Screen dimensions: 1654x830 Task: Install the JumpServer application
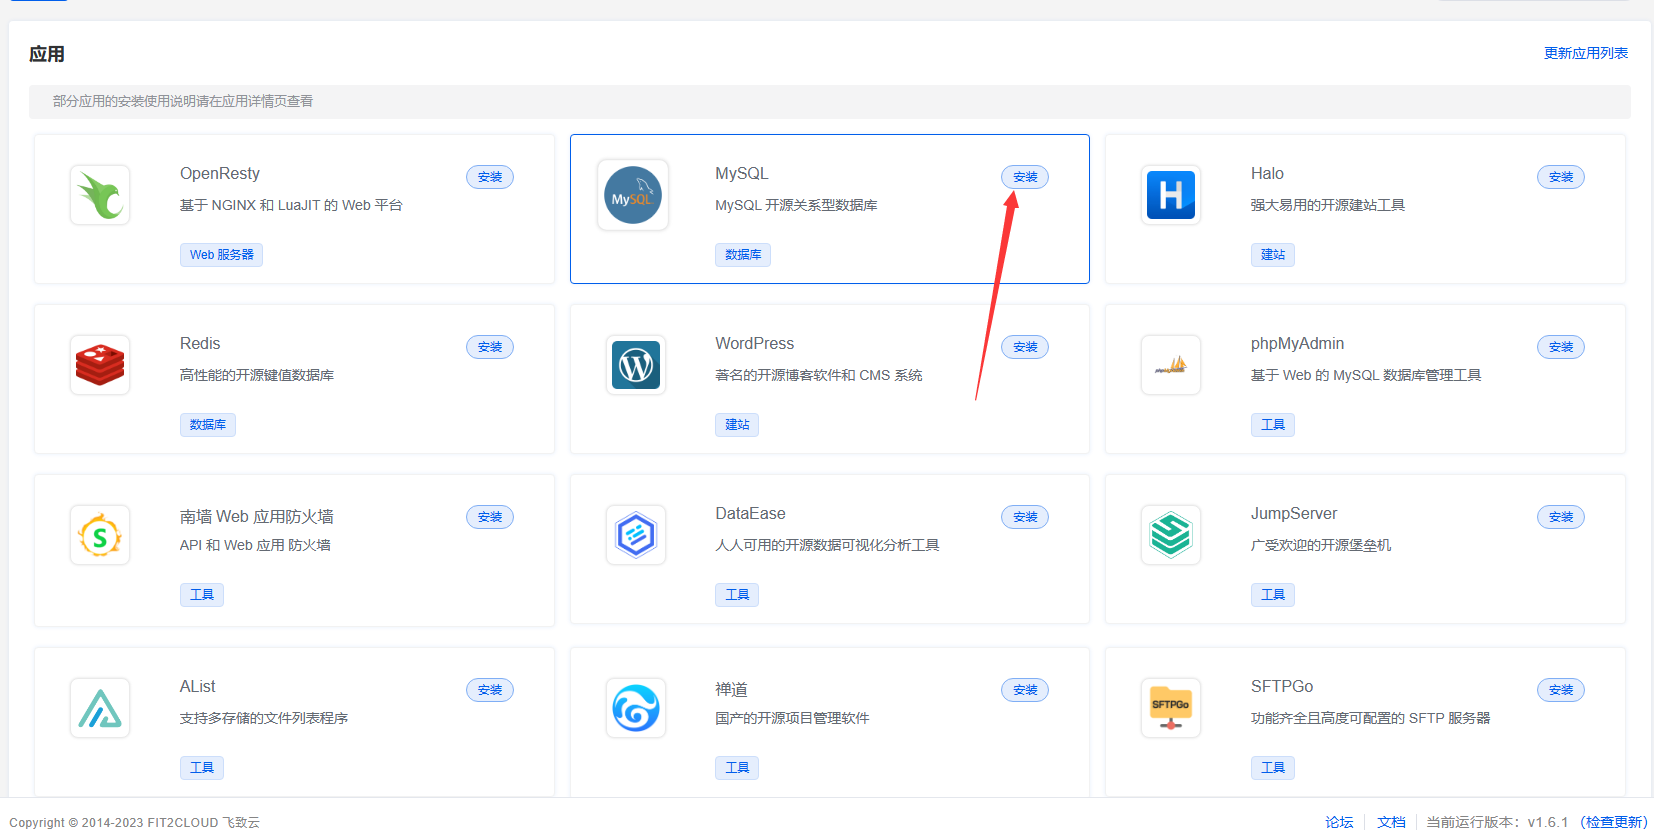(x=1561, y=517)
